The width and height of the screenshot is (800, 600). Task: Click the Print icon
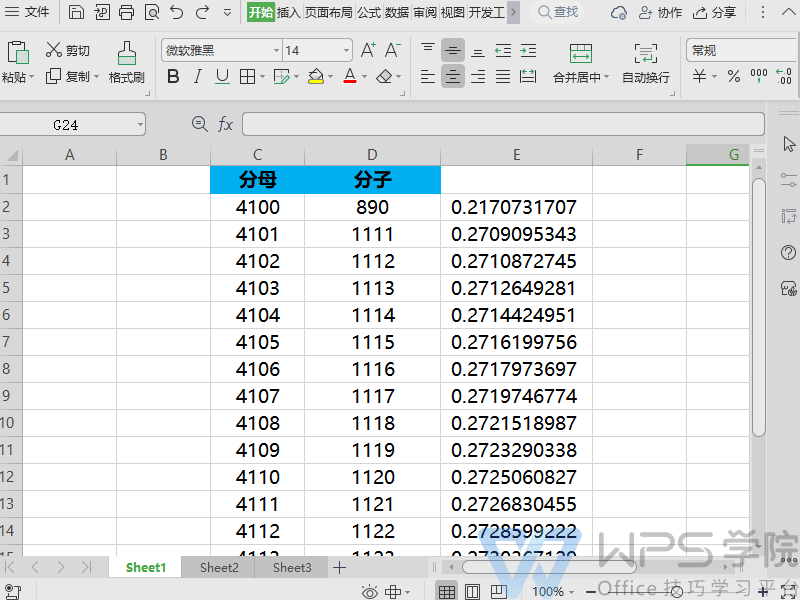pyautogui.click(x=127, y=12)
